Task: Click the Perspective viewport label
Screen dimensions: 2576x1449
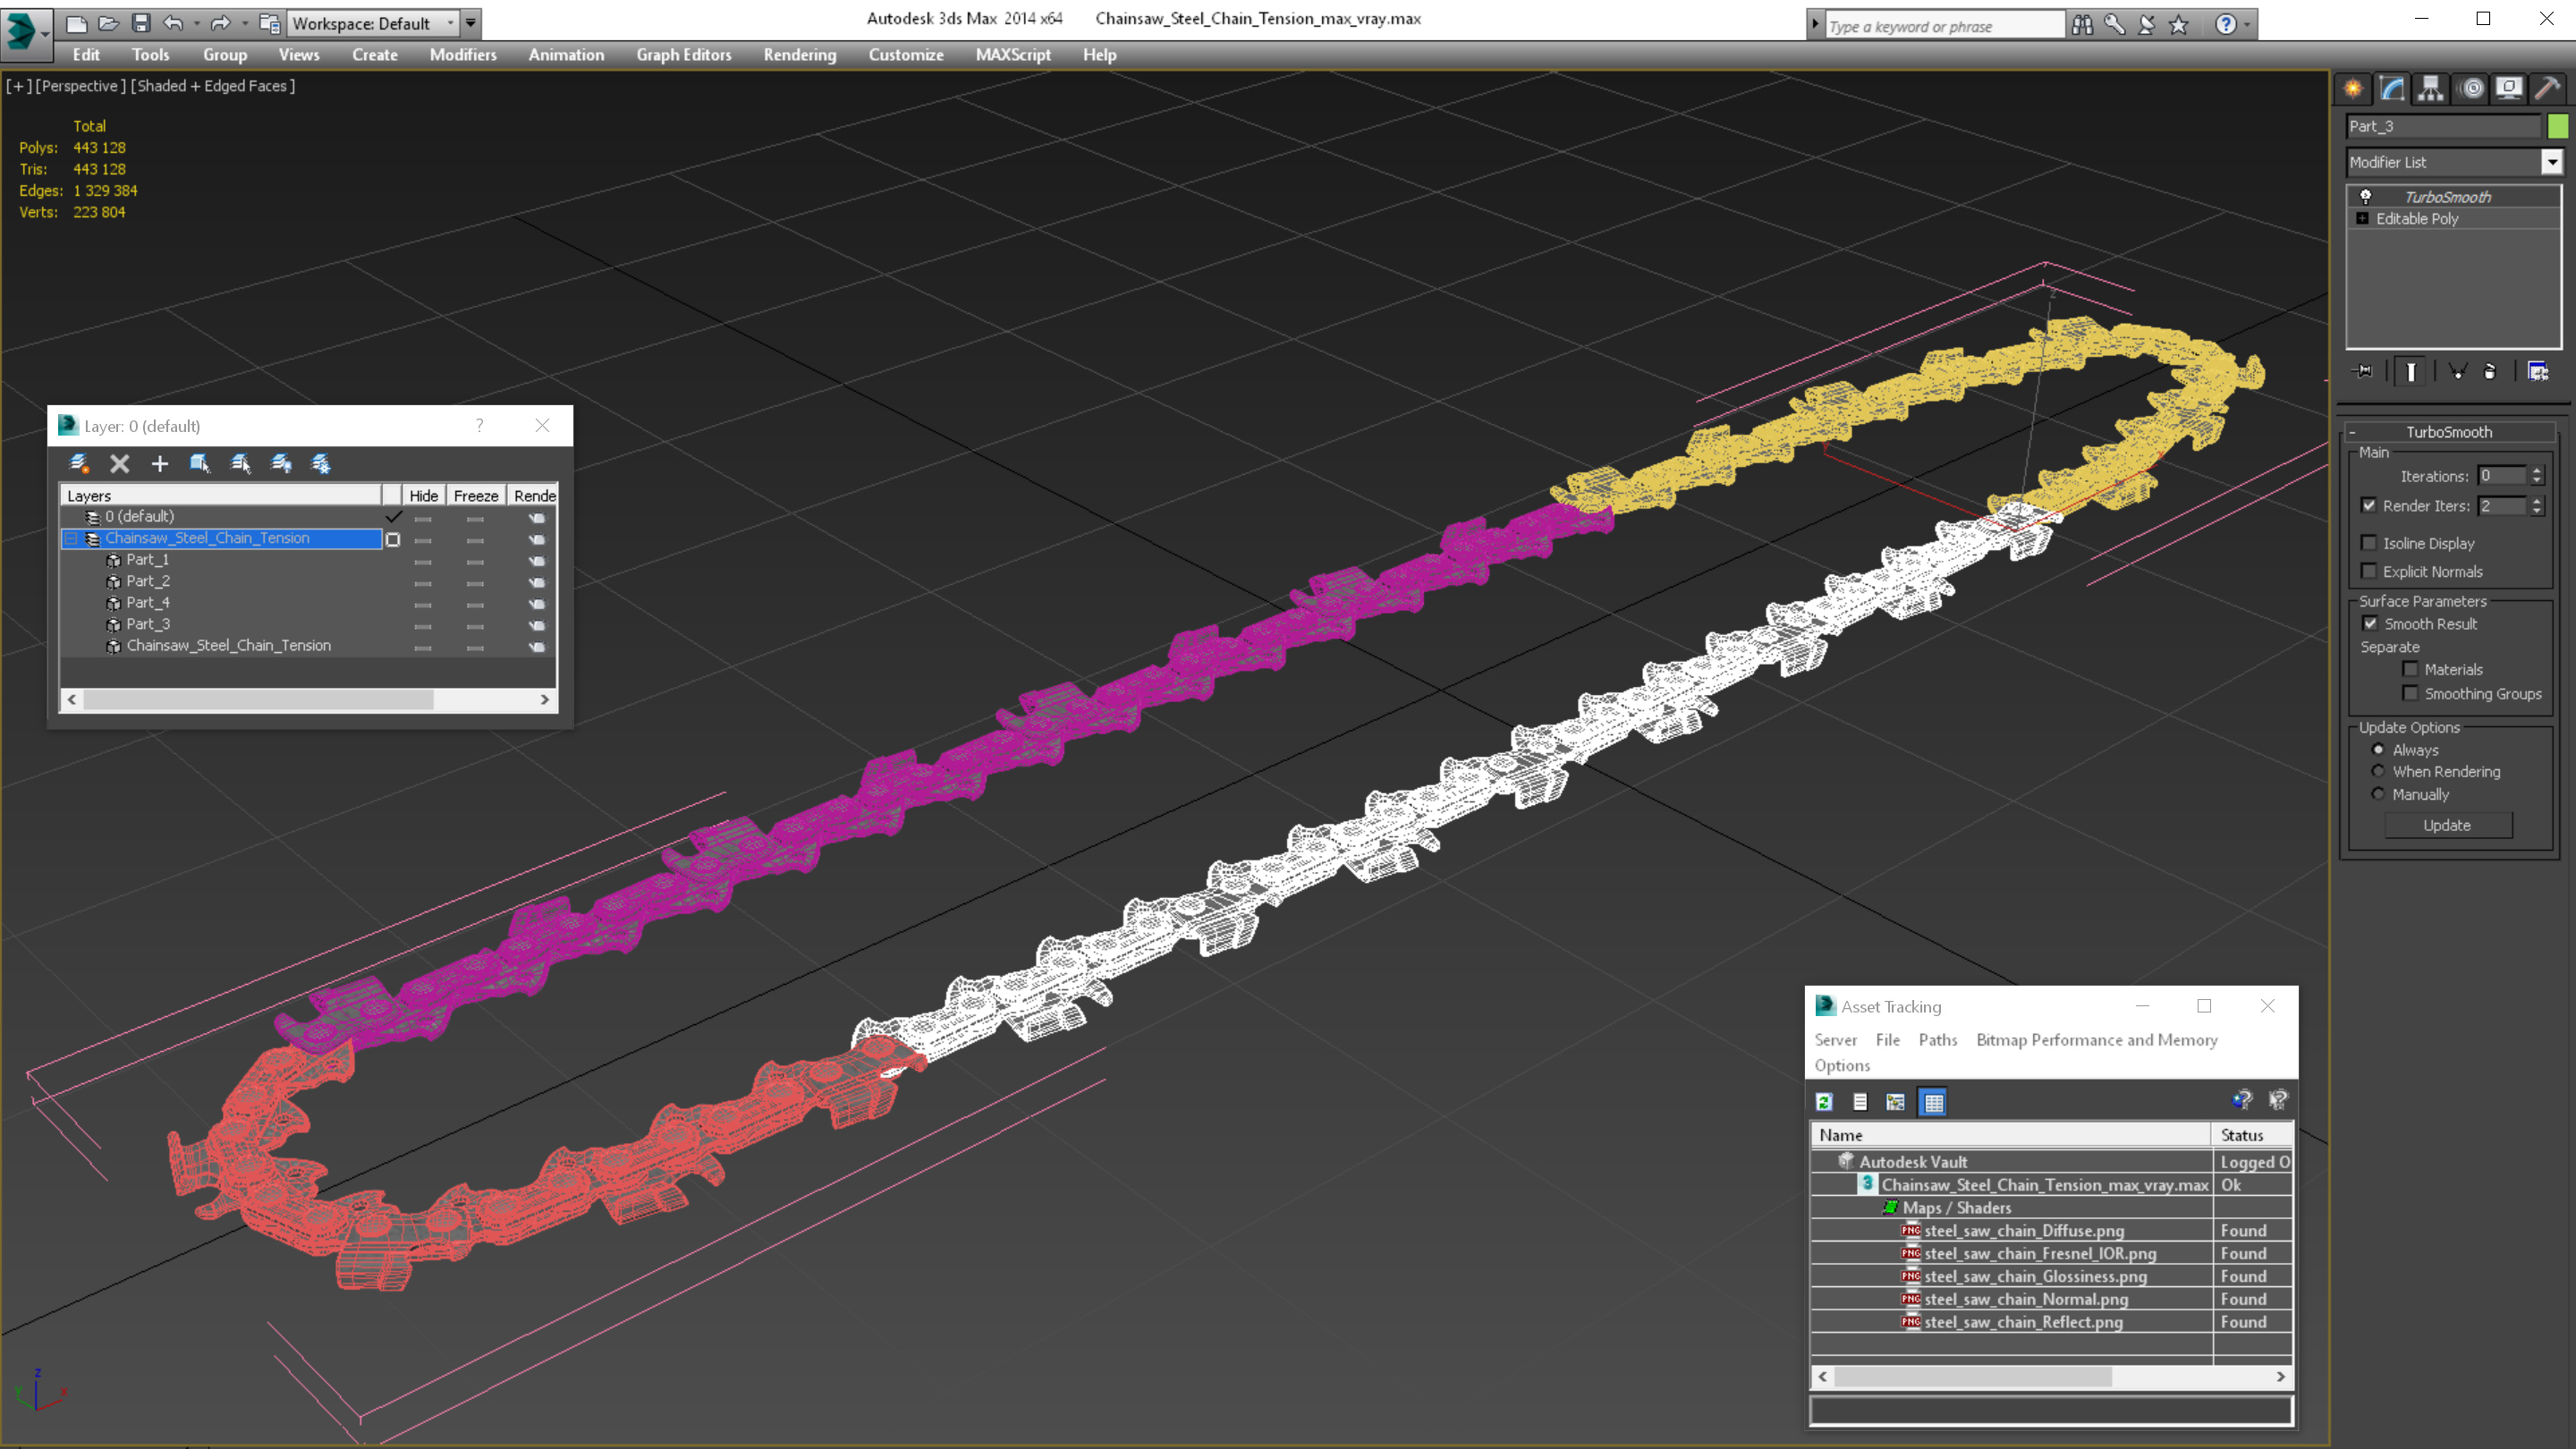Action: pyautogui.click(x=81, y=86)
